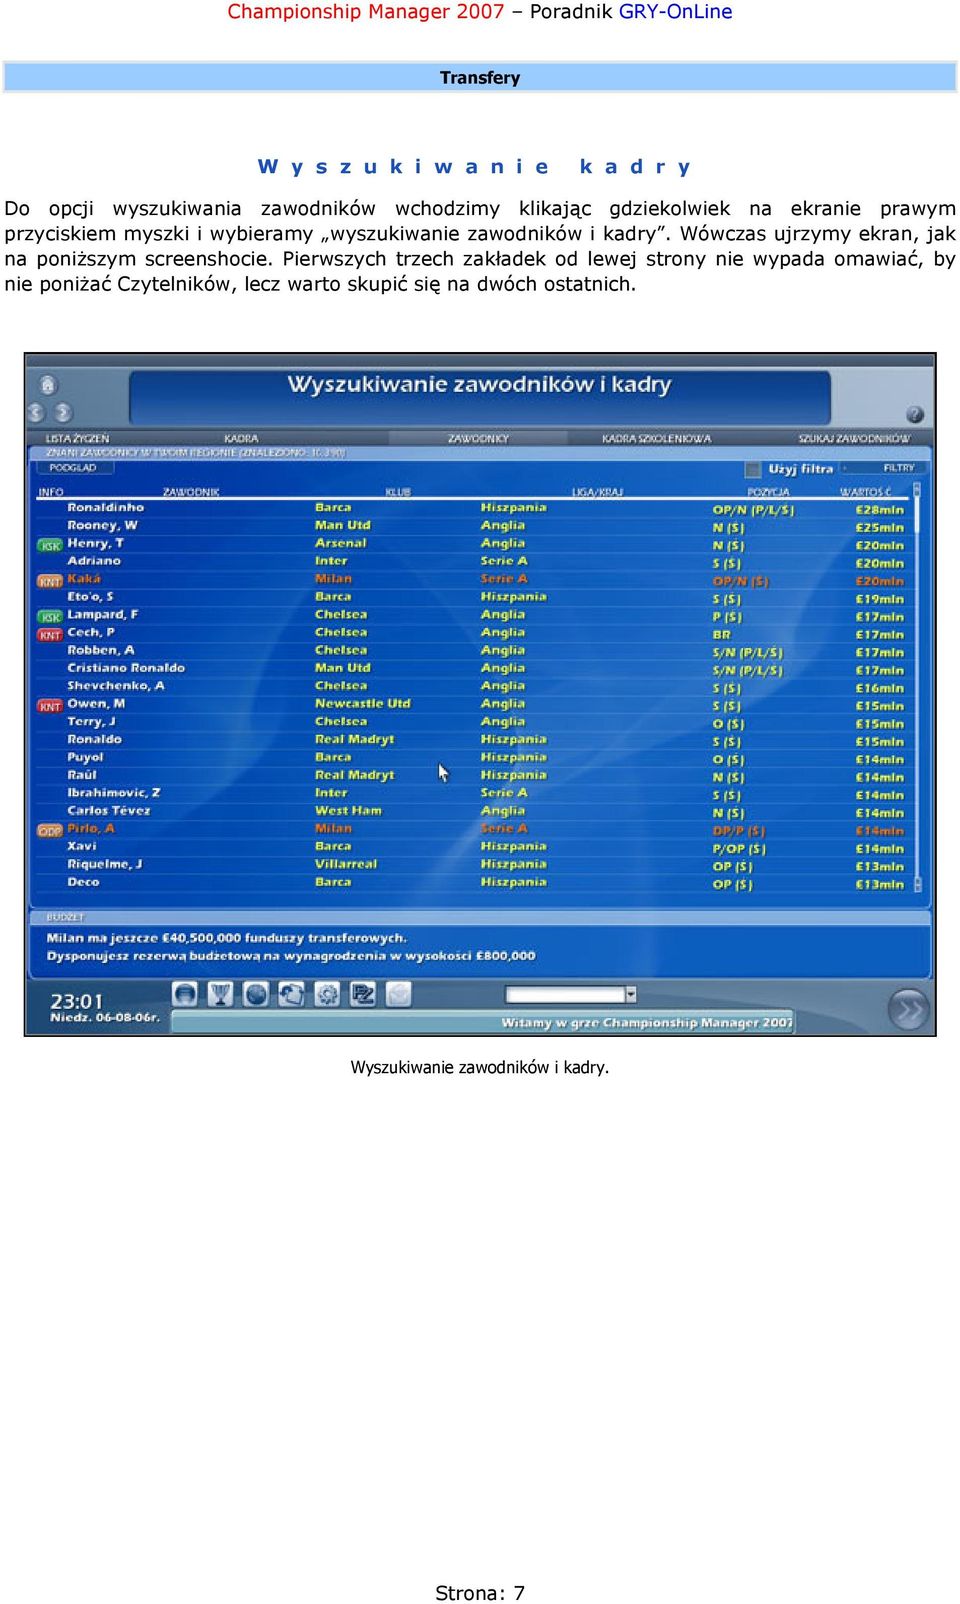This screenshot has height=1604, width=960.
Task: Sort by the 'Pozycja' column header
Action: 768,491
